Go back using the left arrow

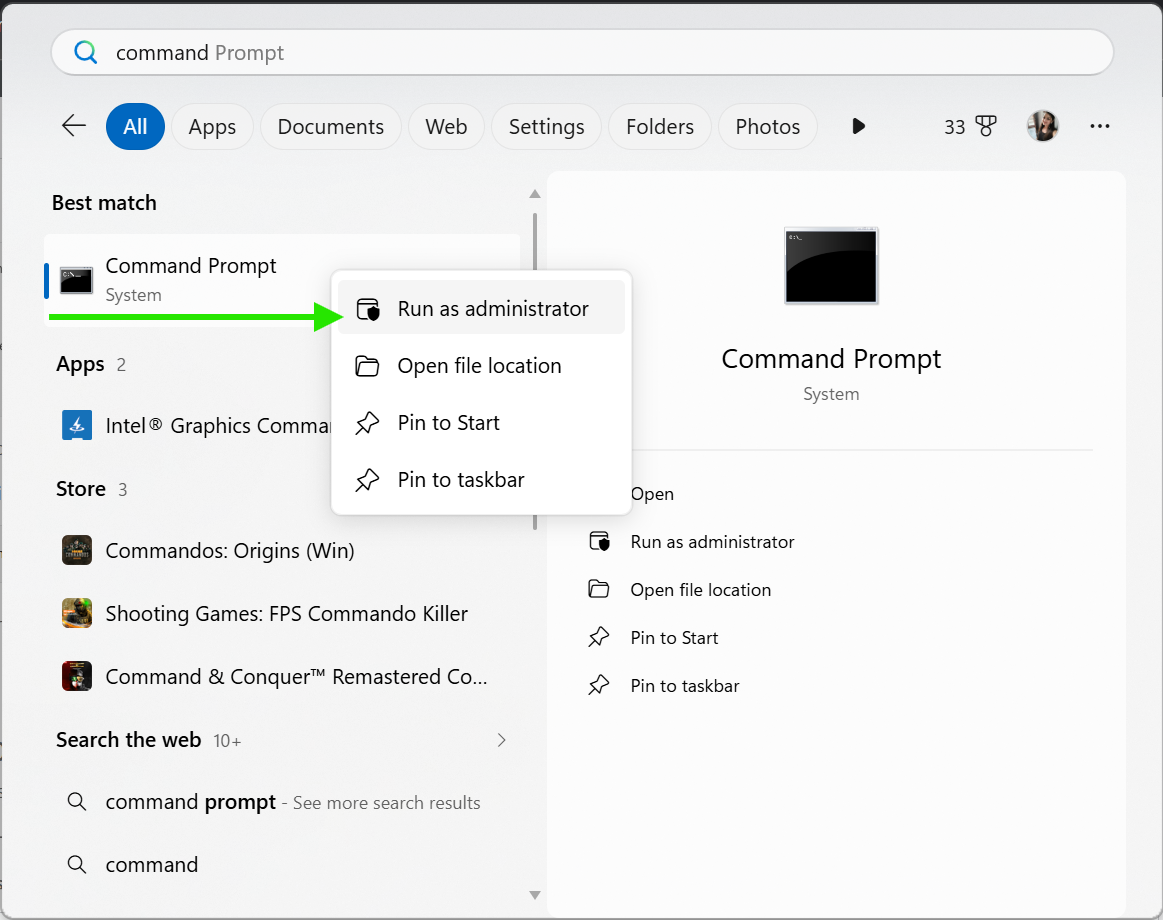coord(73,125)
